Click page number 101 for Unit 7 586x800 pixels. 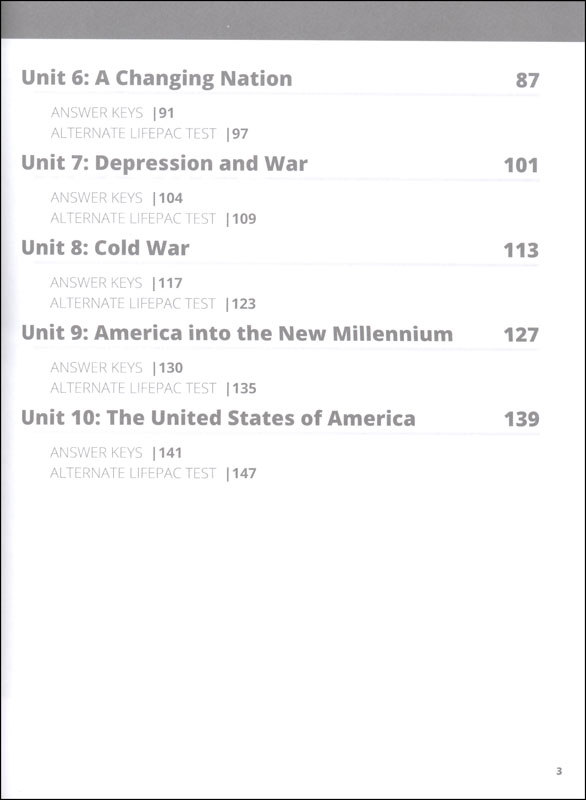[x=521, y=165]
